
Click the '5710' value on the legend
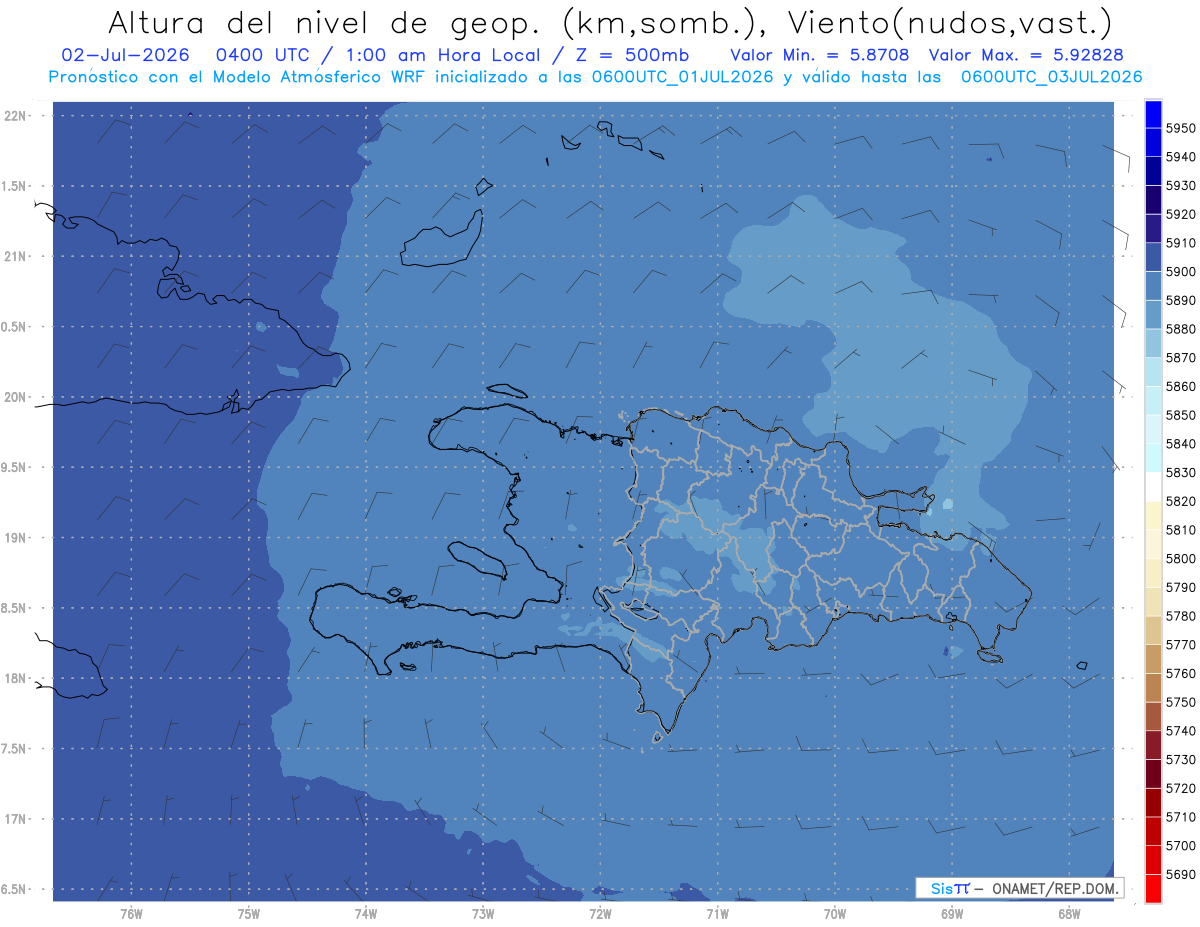click(x=1181, y=817)
